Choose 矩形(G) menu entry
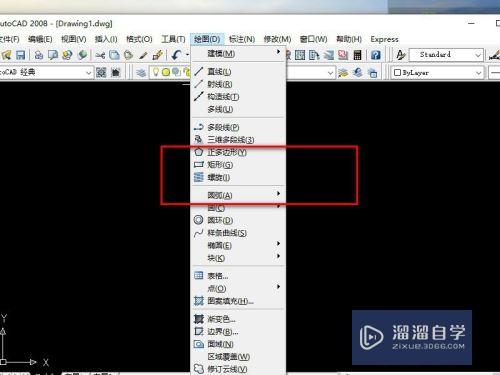The height and width of the screenshot is (375, 500). 238,165
